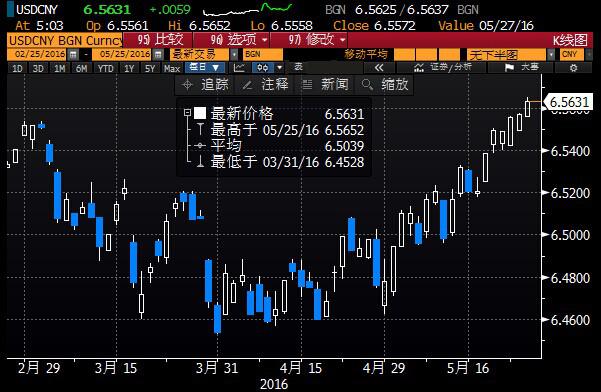Click the USDCNY BGN Curncy security field
This screenshot has width=601, height=392.
click(65, 40)
